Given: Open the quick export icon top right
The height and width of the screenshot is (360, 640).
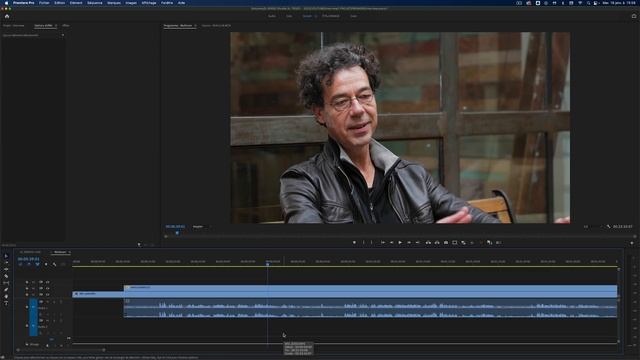Looking at the screenshot, I should point(634,16).
